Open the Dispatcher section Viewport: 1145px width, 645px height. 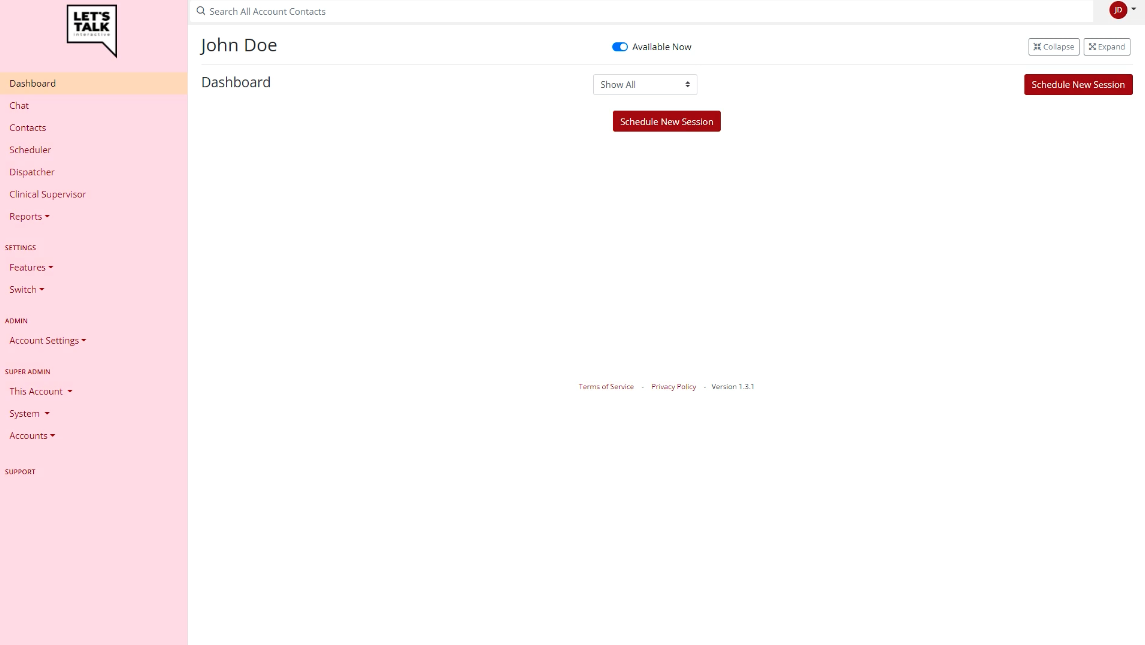tap(31, 171)
